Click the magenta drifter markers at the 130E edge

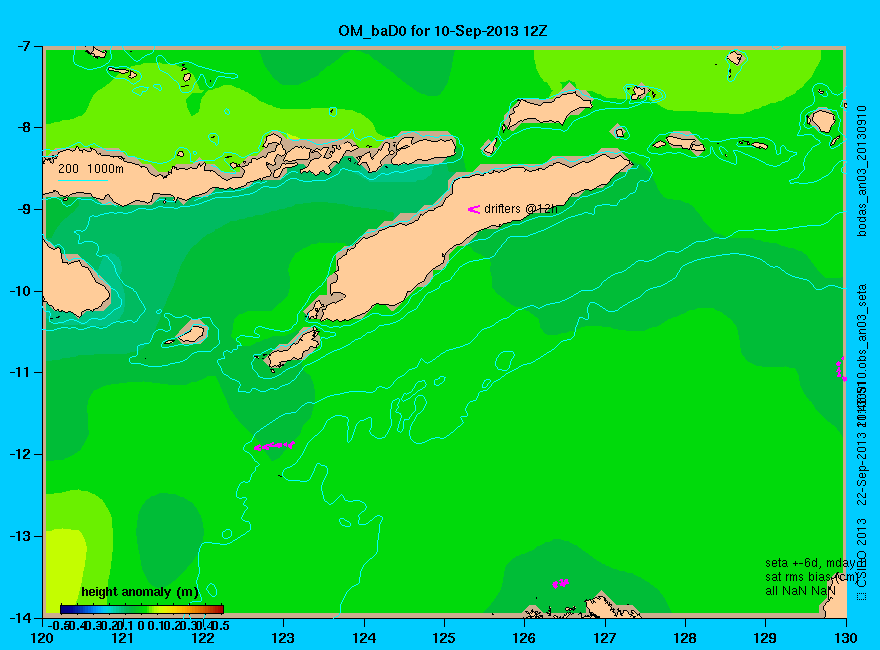click(841, 369)
